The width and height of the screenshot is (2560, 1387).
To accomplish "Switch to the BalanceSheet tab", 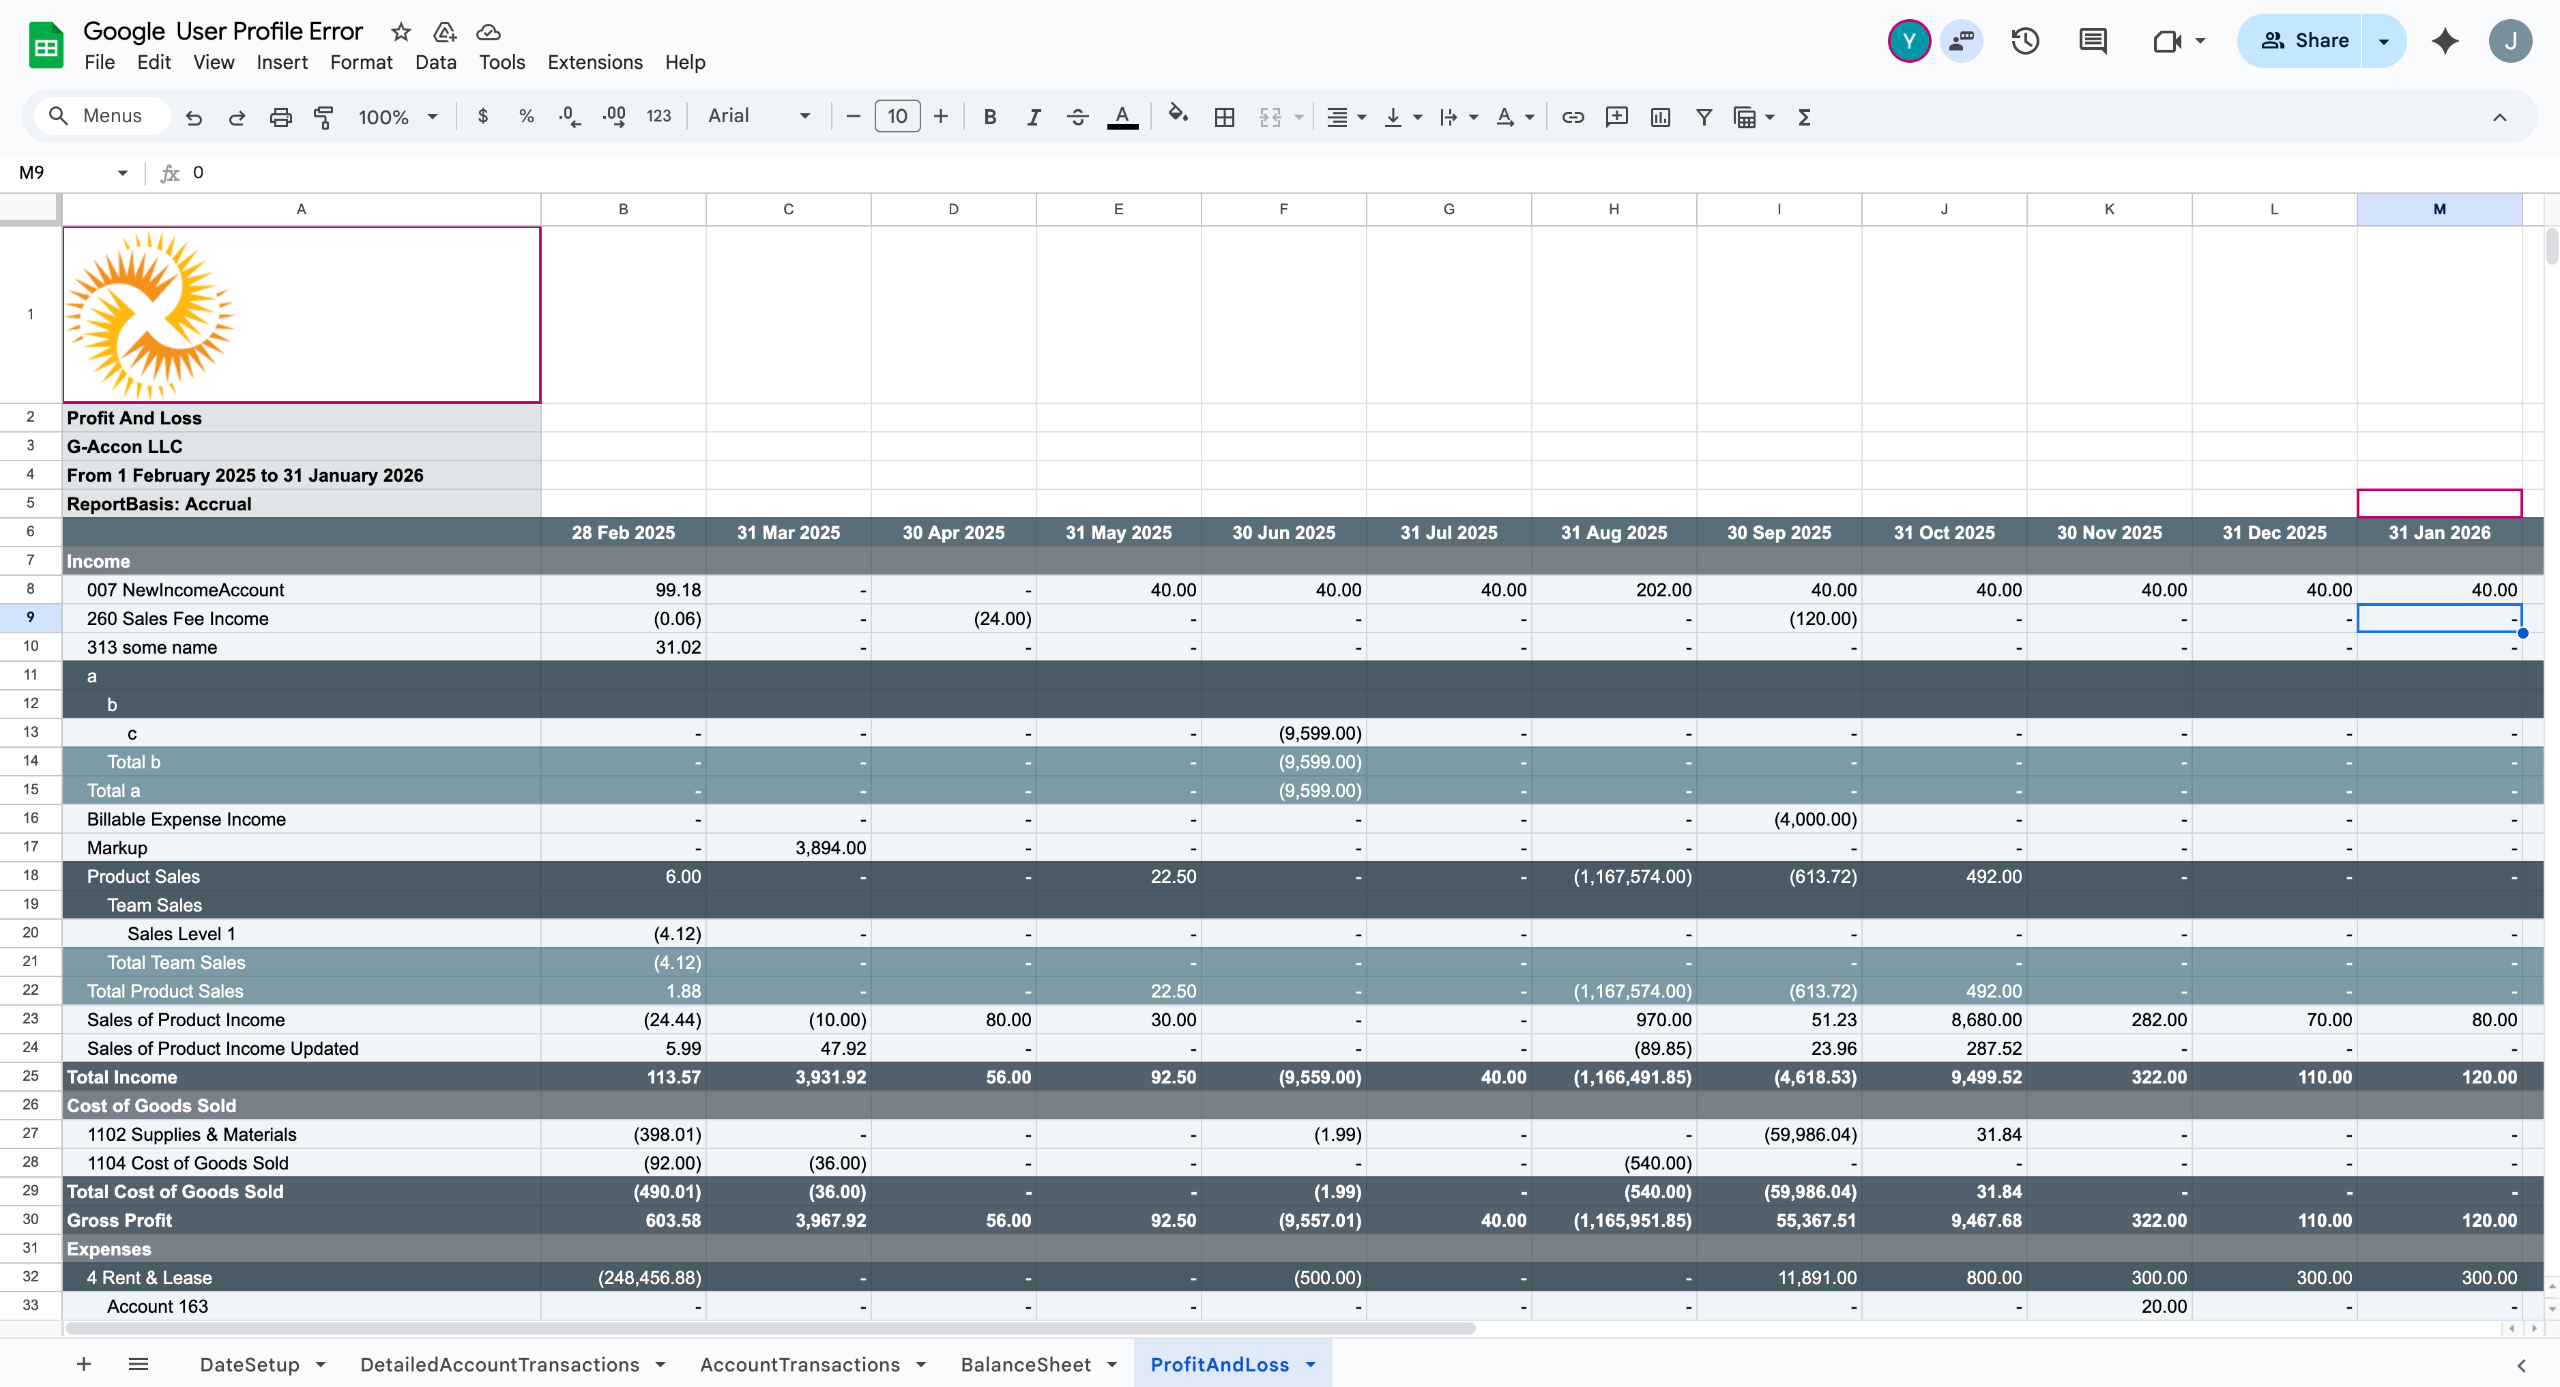I will point(1025,1364).
